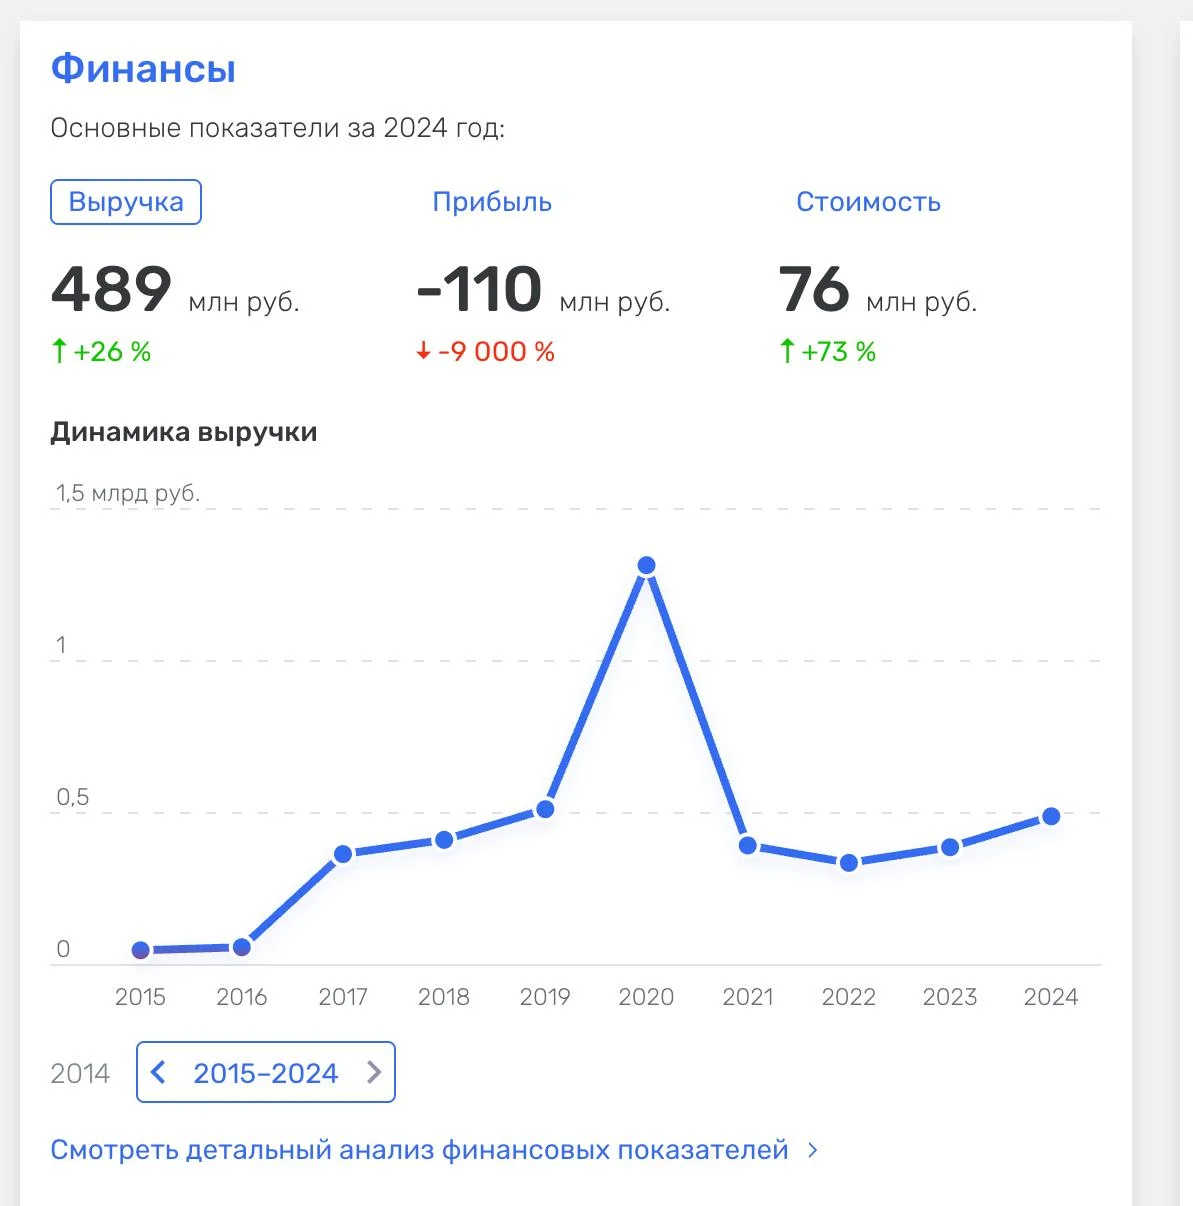Select the 2019 data point on chart

pos(545,809)
